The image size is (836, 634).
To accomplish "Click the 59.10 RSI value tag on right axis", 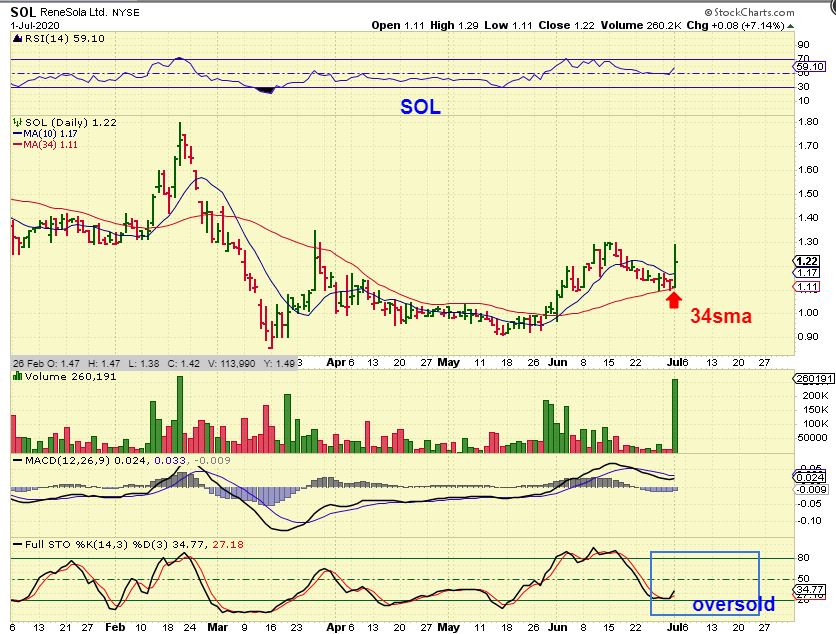I will coord(809,67).
